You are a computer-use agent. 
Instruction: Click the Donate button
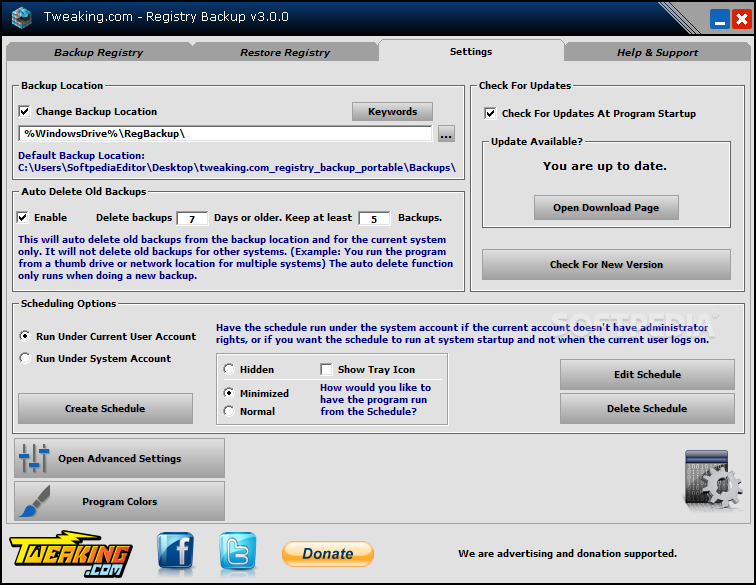pos(328,553)
